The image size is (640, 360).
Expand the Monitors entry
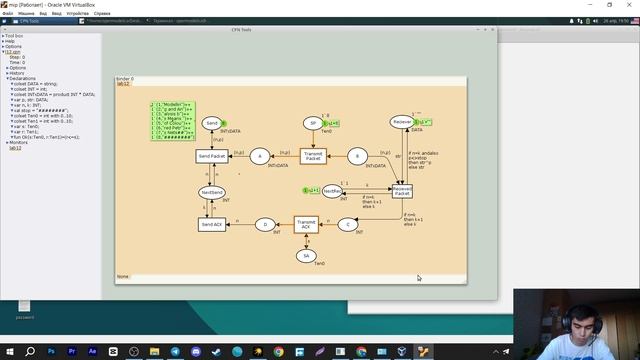tap(7, 142)
